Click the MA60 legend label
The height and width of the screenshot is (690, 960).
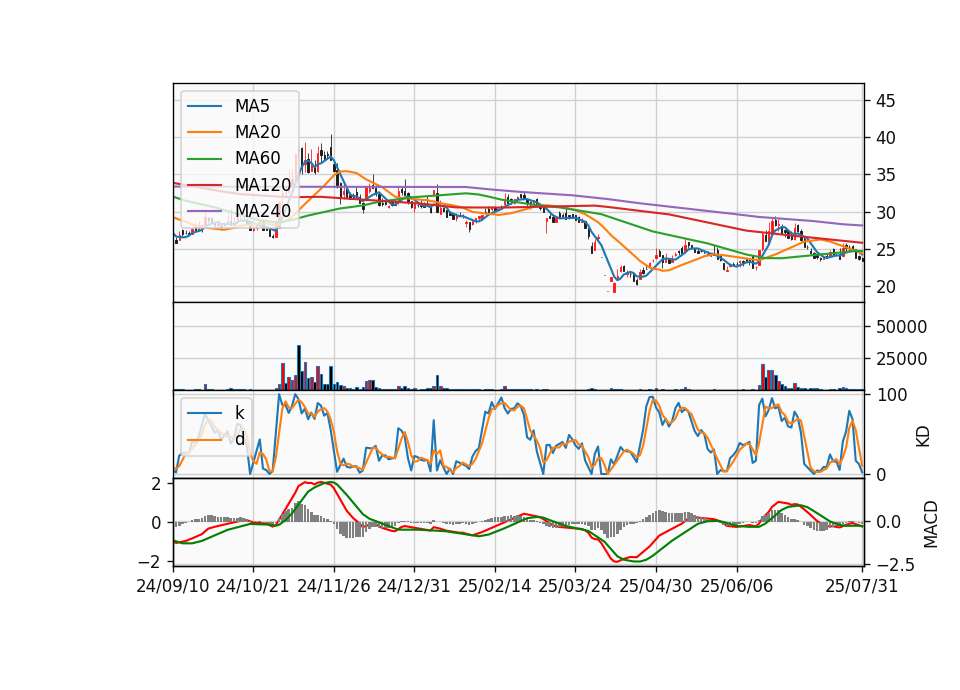pyautogui.click(x=257, y=158)
